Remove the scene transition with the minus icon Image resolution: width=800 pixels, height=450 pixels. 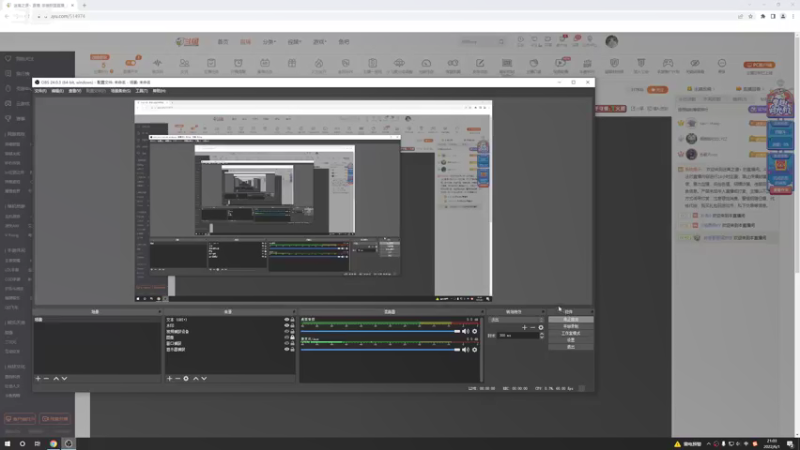(533, 328)
